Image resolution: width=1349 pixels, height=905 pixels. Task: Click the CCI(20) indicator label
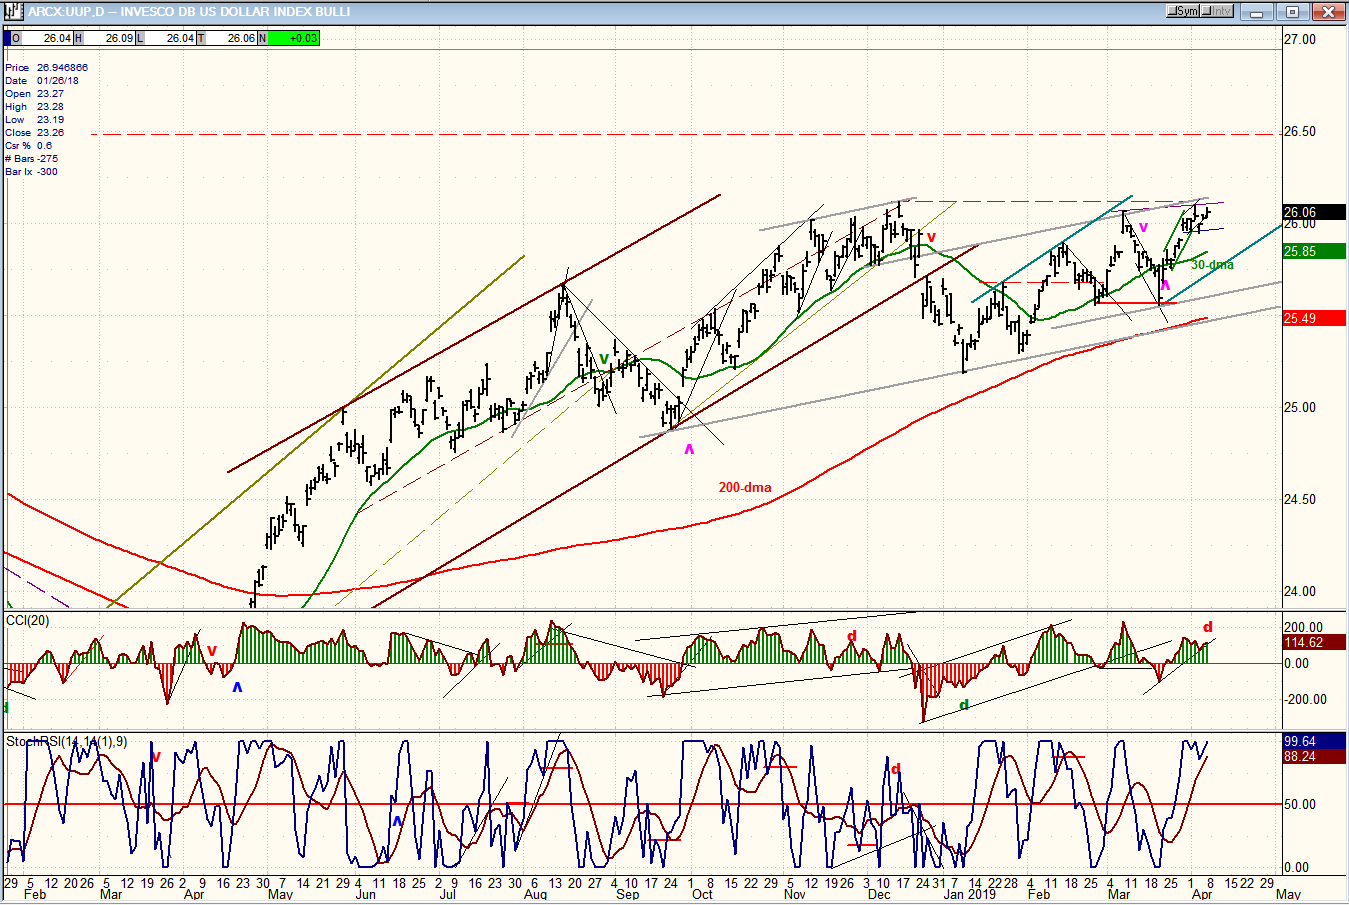click(28, 621)
